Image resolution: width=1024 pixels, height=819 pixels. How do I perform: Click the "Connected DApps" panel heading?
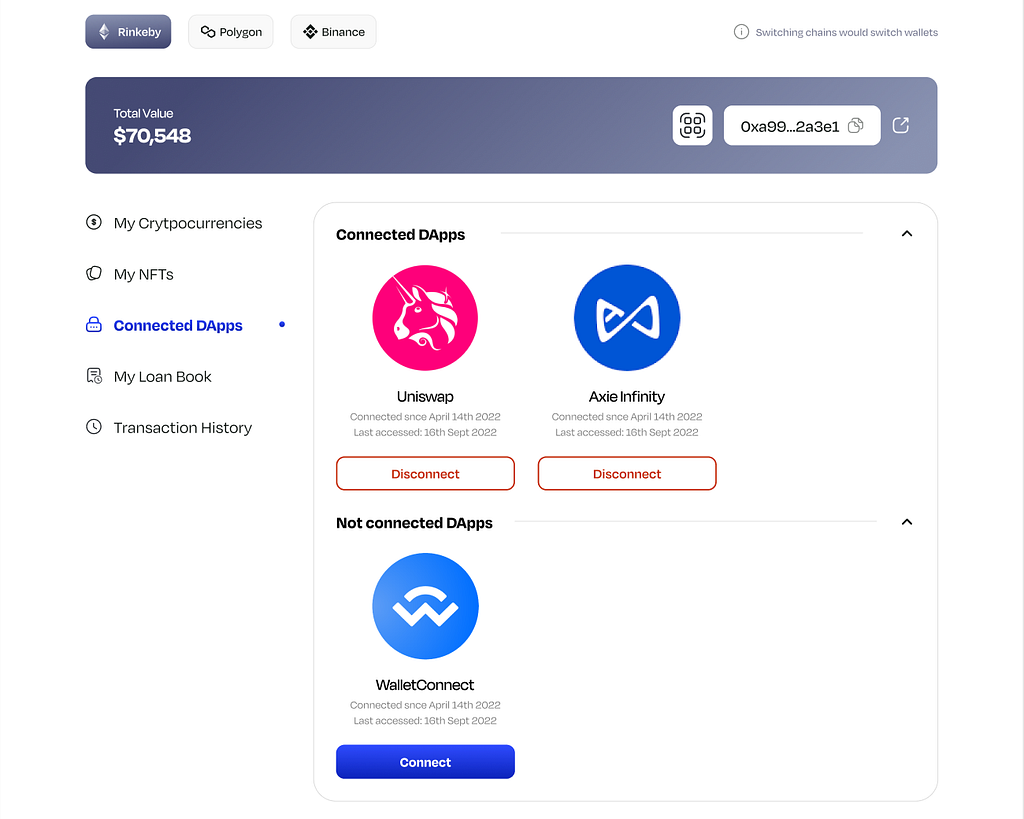tap(400, 235)
